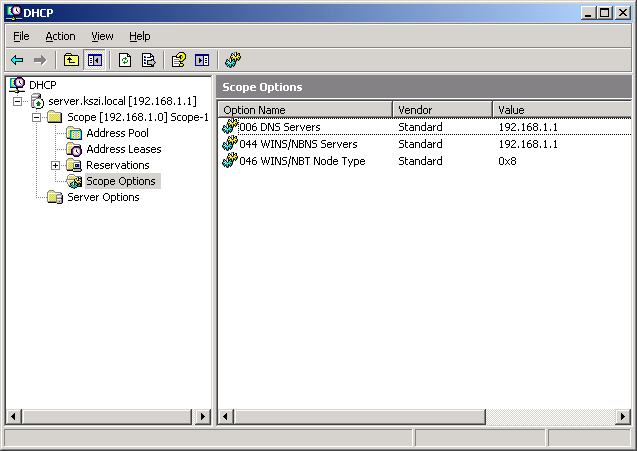Open Help via question mark toolbar icon
This screenshot has height=451, width=637.
pos(179,61)
